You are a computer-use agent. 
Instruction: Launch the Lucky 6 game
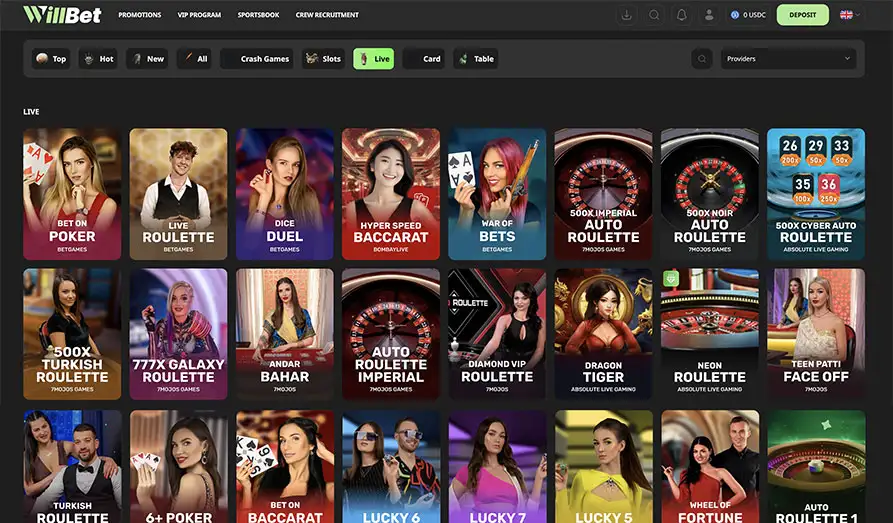coord(391,467)
